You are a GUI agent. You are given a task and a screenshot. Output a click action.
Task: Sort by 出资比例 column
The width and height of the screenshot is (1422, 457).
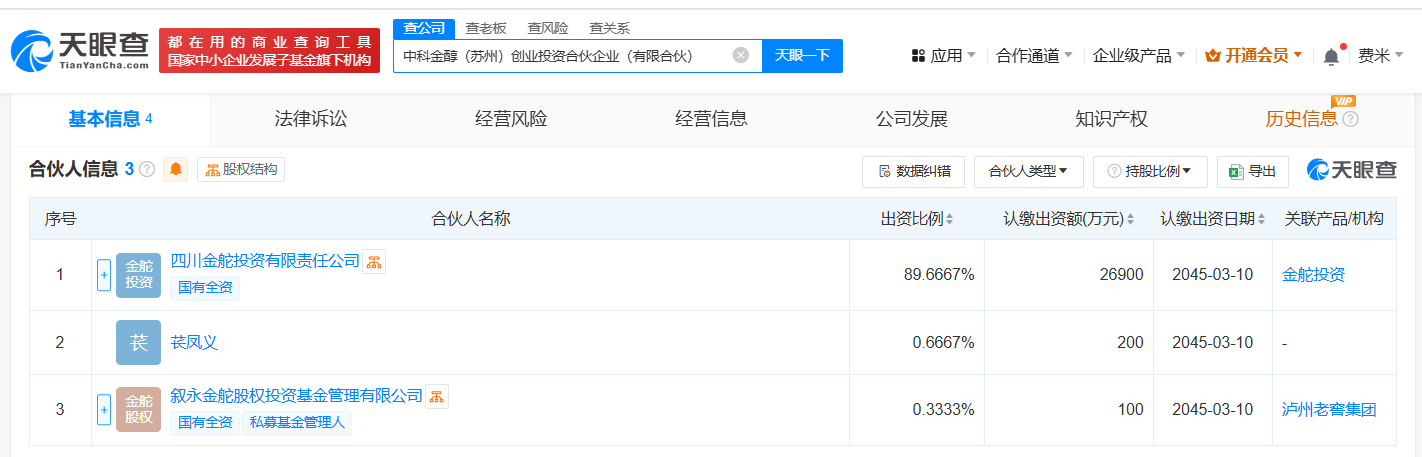[917, 219]
